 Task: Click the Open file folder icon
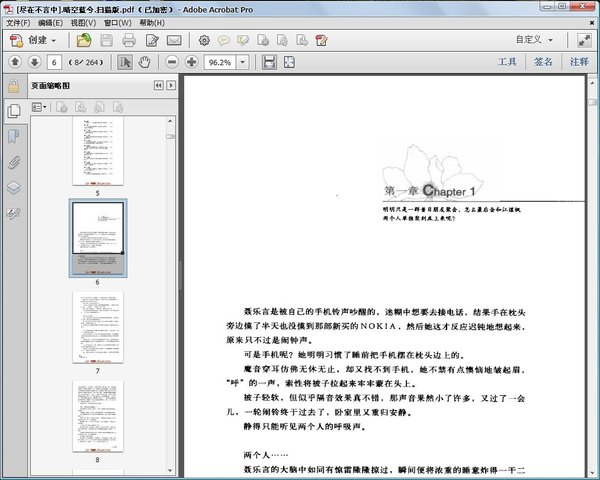[x=84, y=41]
